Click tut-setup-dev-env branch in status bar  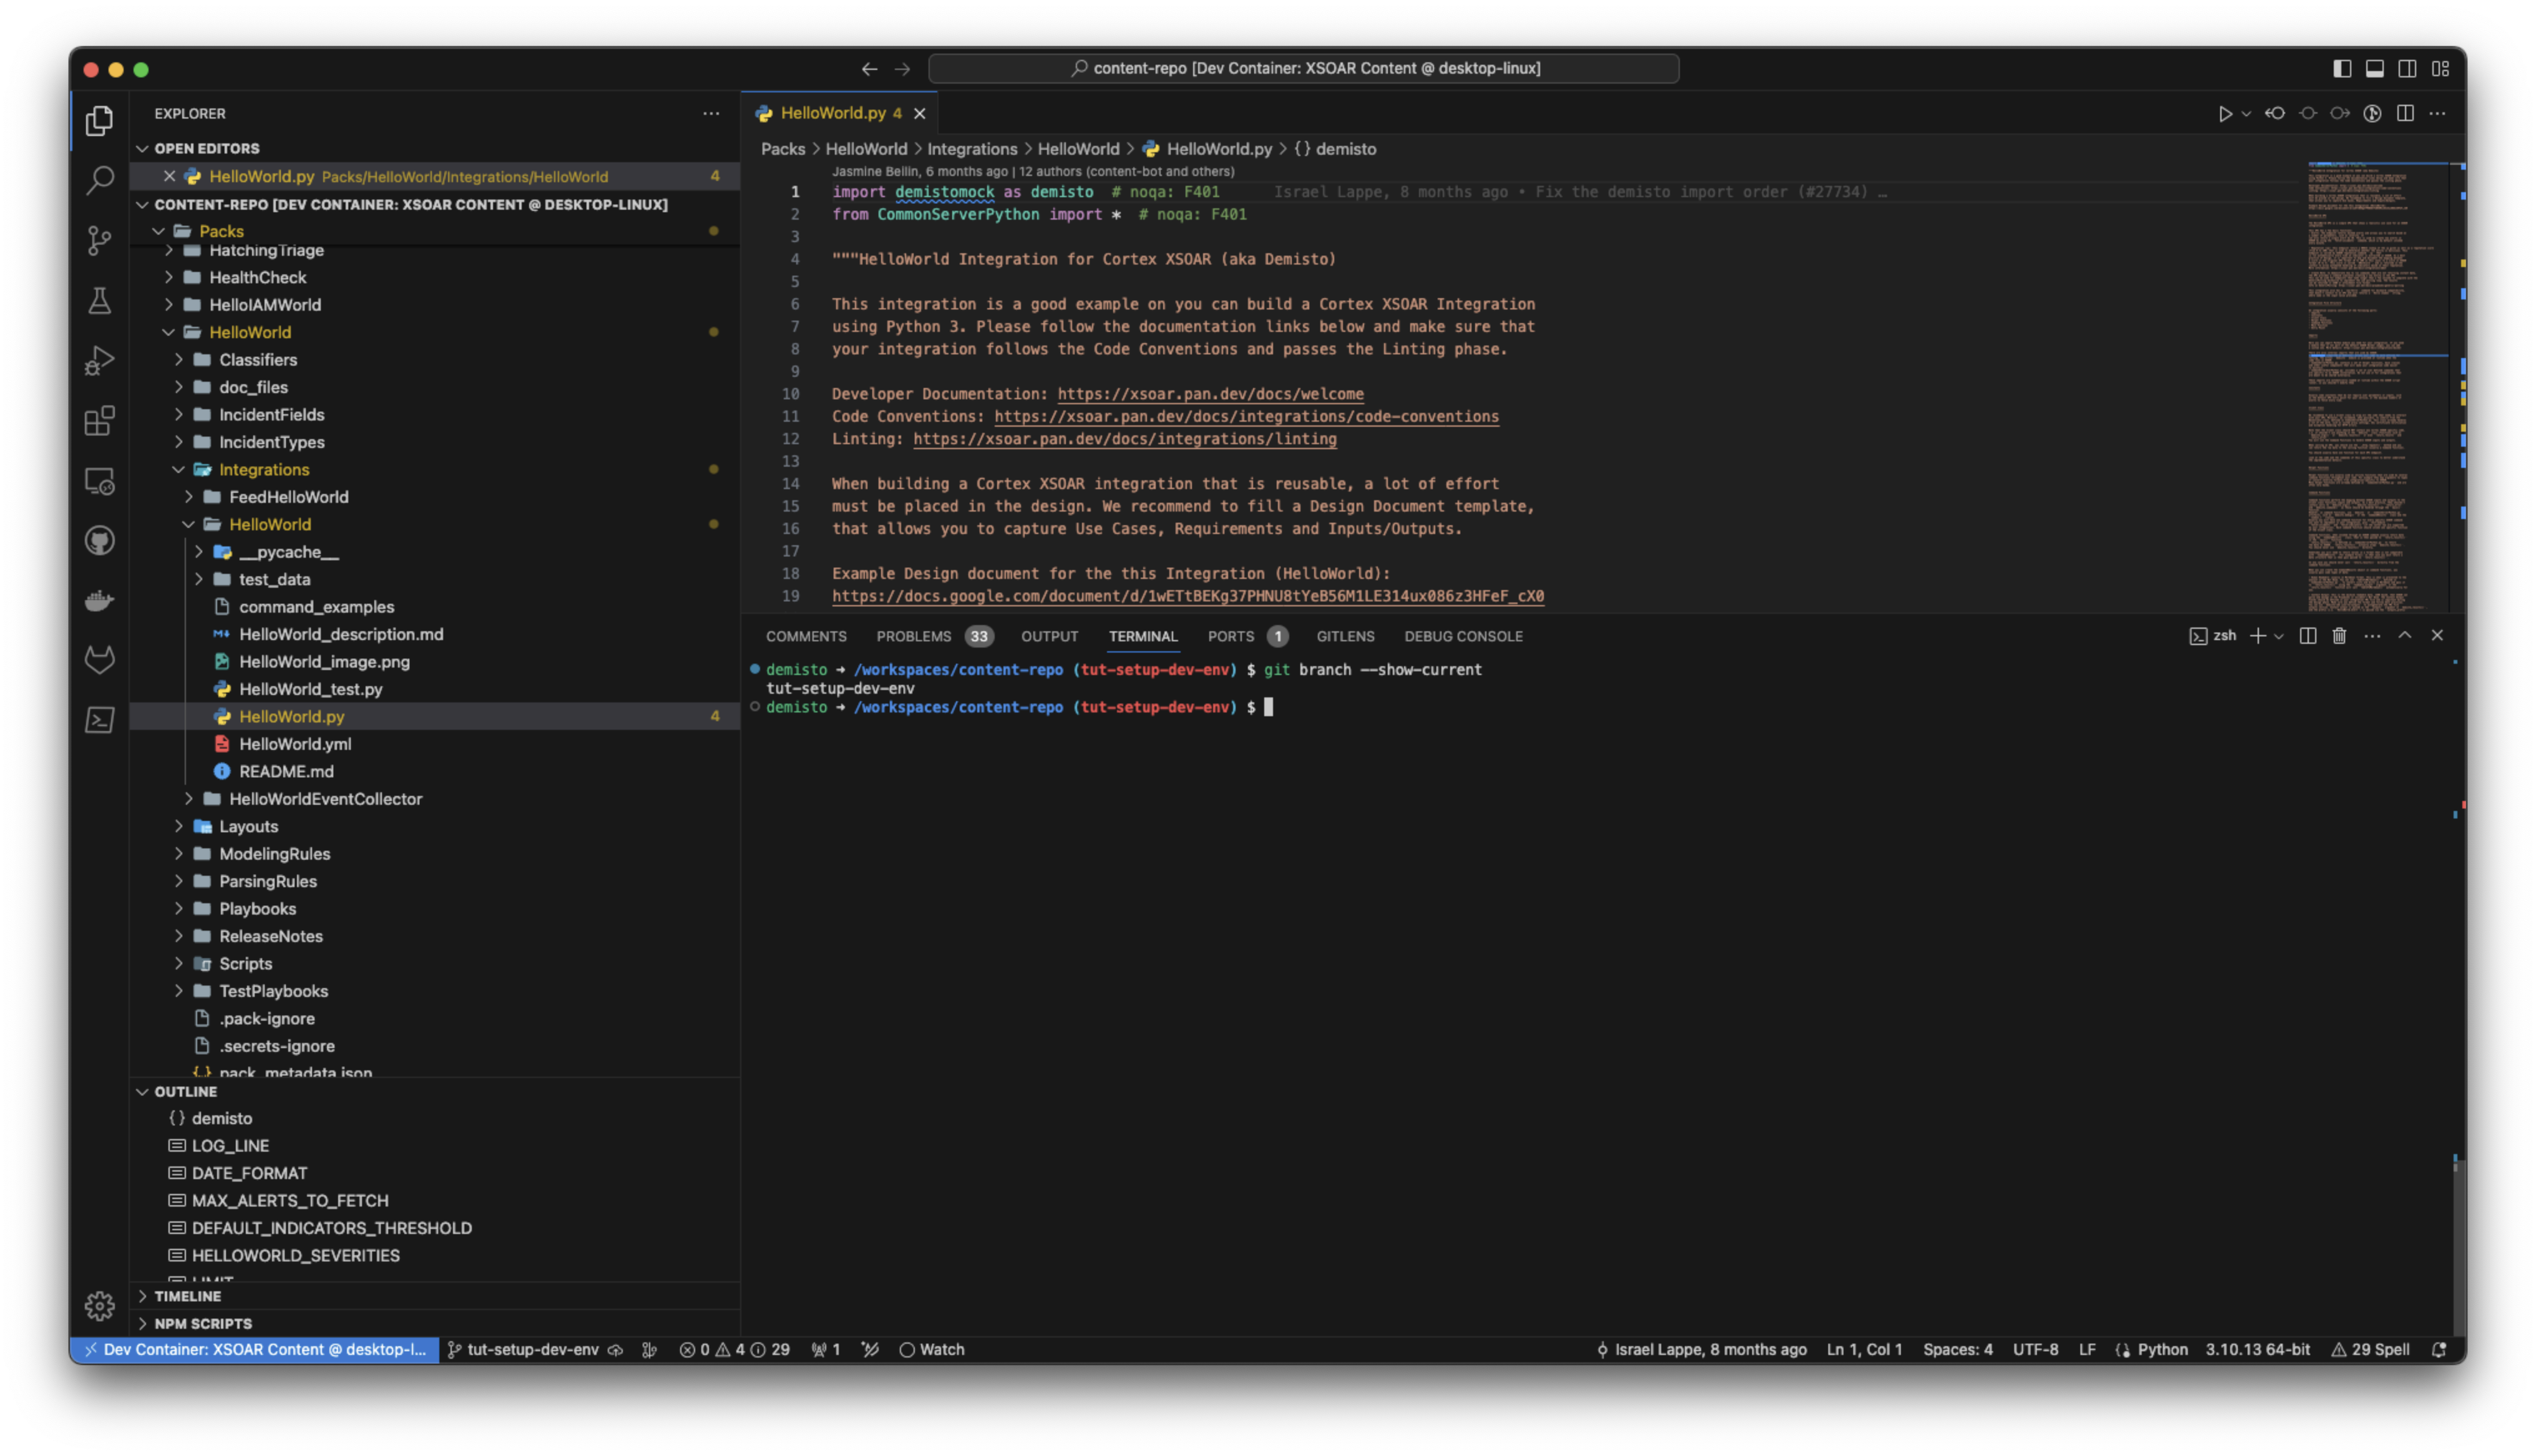tap(532, 1349)
